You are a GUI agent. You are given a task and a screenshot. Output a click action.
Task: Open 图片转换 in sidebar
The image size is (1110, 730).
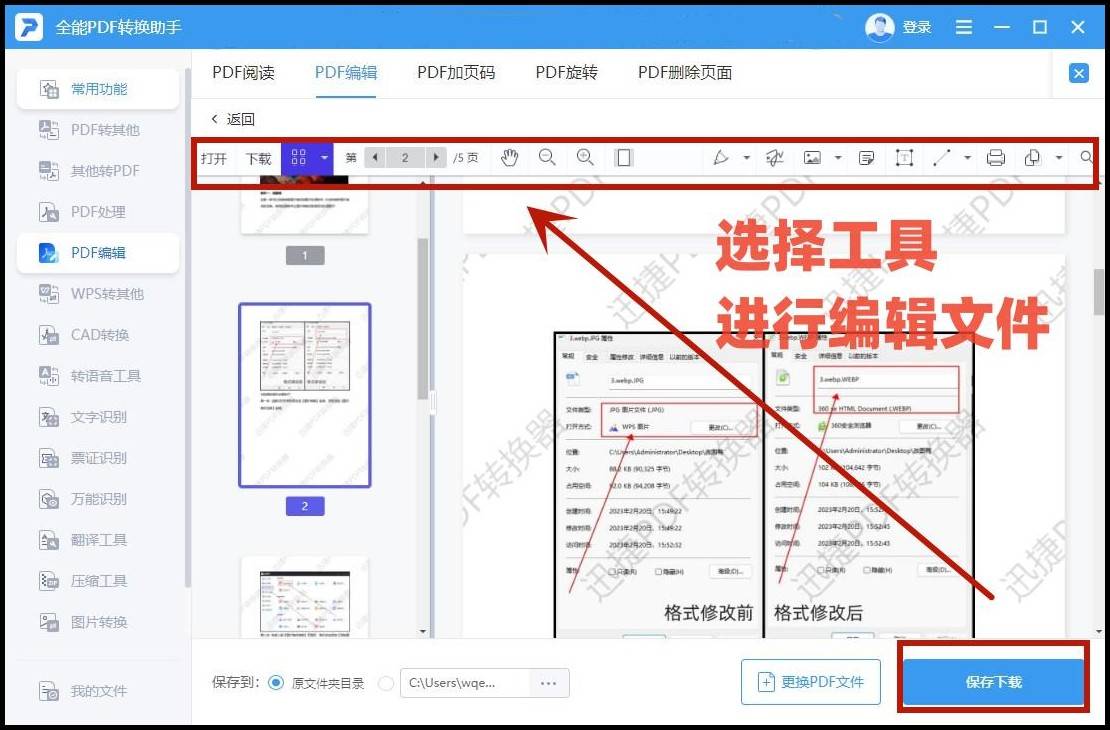pyautogui.click(x=98, y=622)
